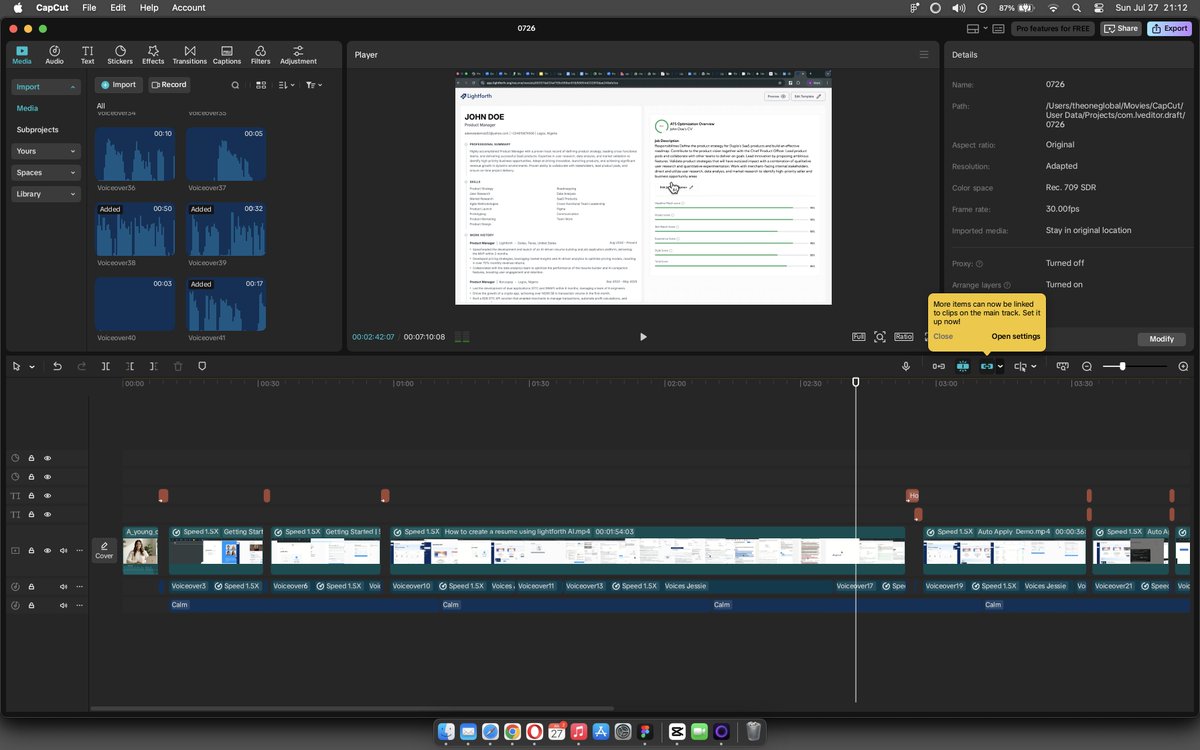The width and height of the screenshot is (1200, 750).
Task: Split the clip at the playhead
Action: click(105, 367)
